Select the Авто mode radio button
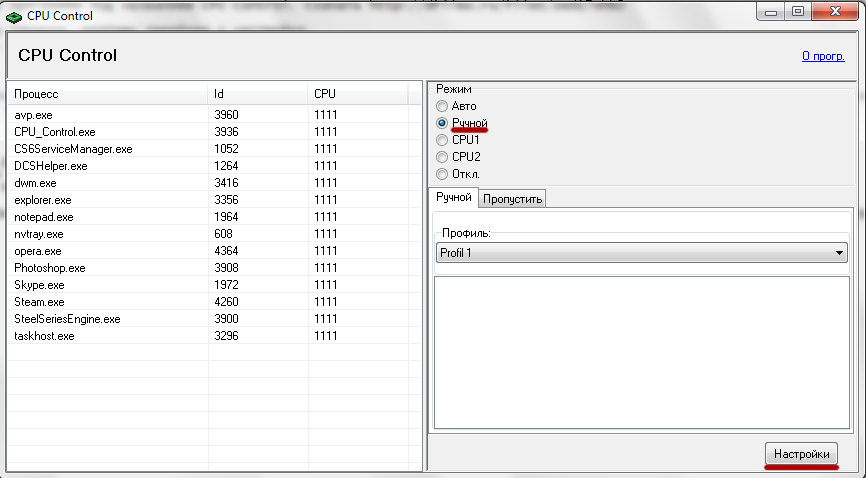 (x=442, y=106)
